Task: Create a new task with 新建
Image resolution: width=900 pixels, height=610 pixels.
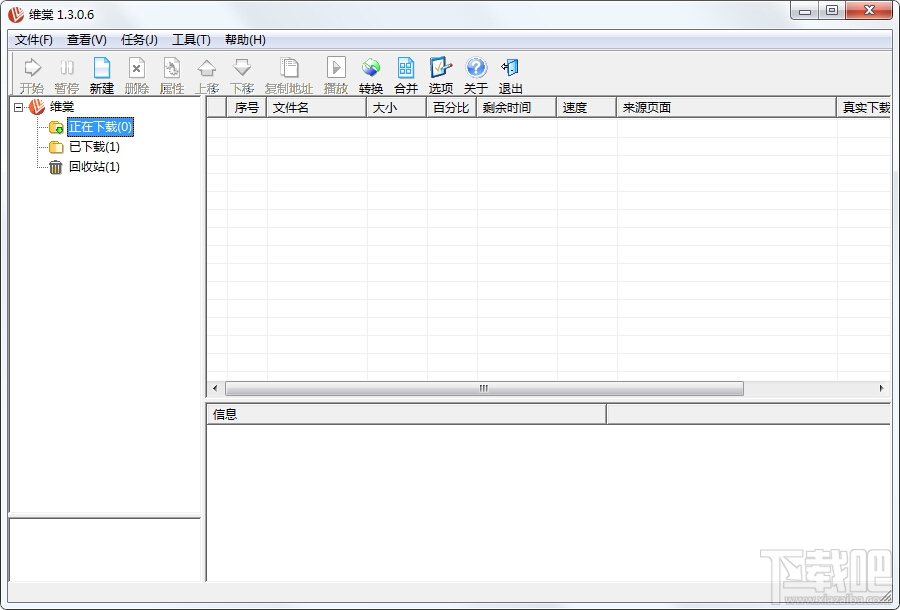Action: [x=102, y=75]
